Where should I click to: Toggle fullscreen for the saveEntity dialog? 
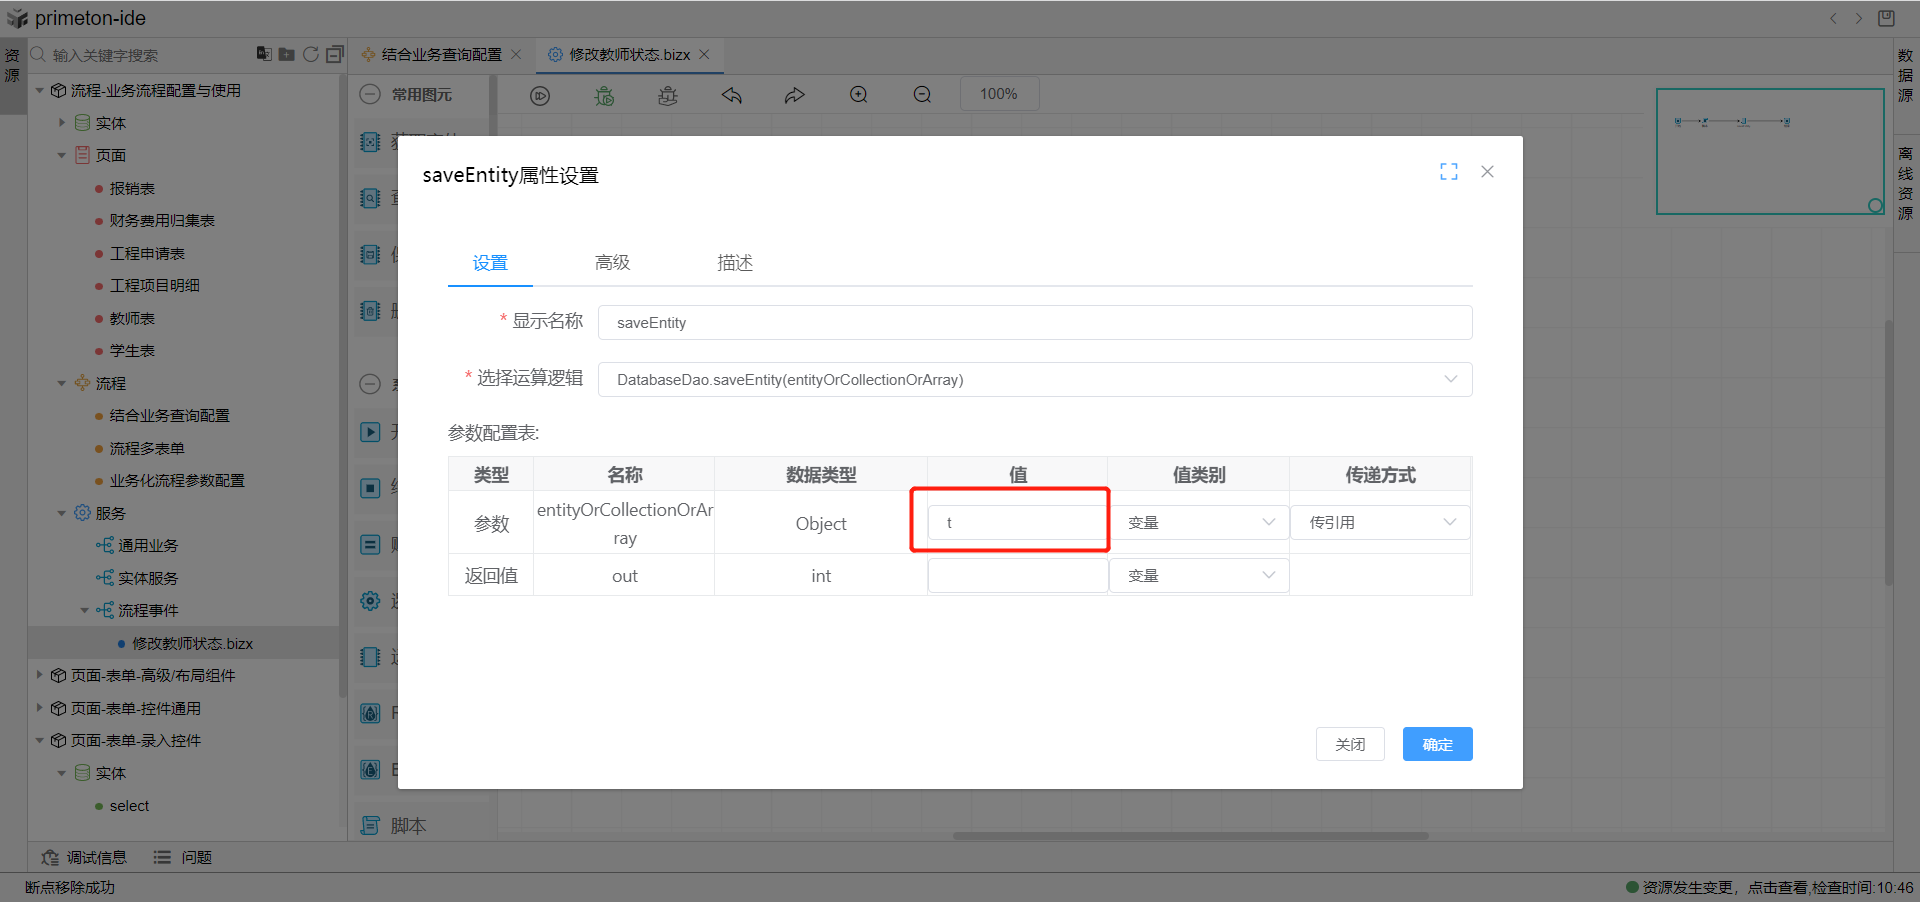pyautogui.click(x=1448, y=172)
